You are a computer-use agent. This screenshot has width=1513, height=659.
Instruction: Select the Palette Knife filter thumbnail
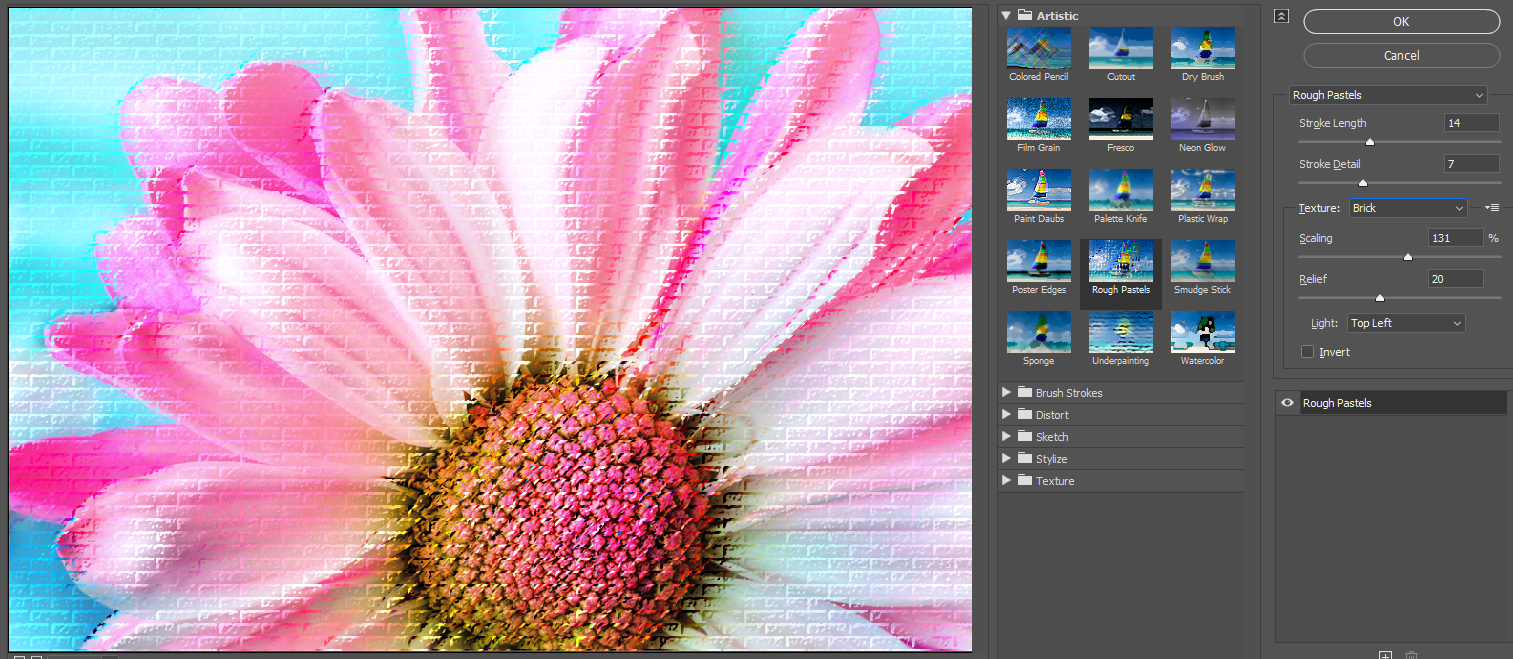tap(1120, 190)
